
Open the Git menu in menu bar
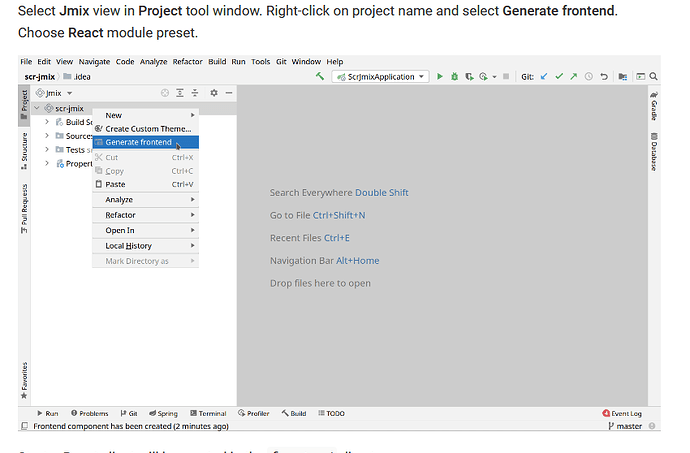(281, 62)
